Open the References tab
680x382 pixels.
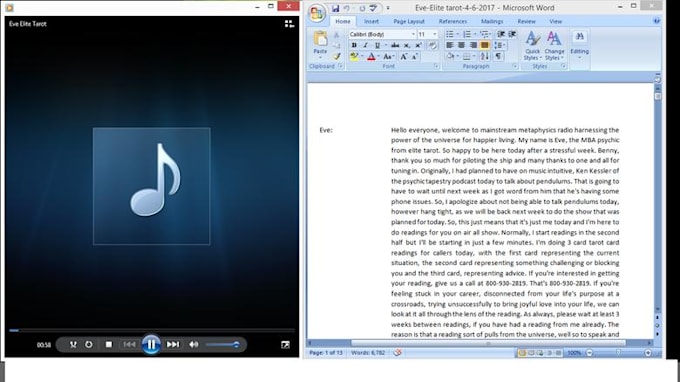click(x=453, y=21)
